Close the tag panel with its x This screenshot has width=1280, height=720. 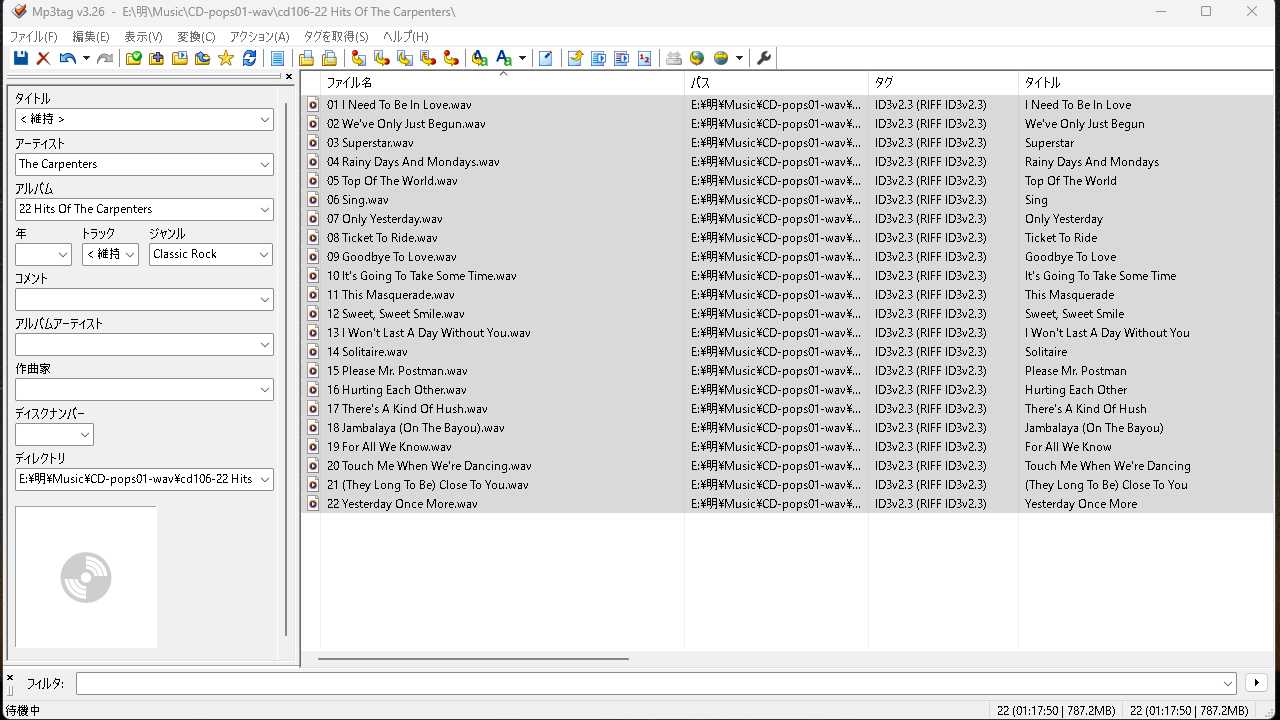click(289, 76)
